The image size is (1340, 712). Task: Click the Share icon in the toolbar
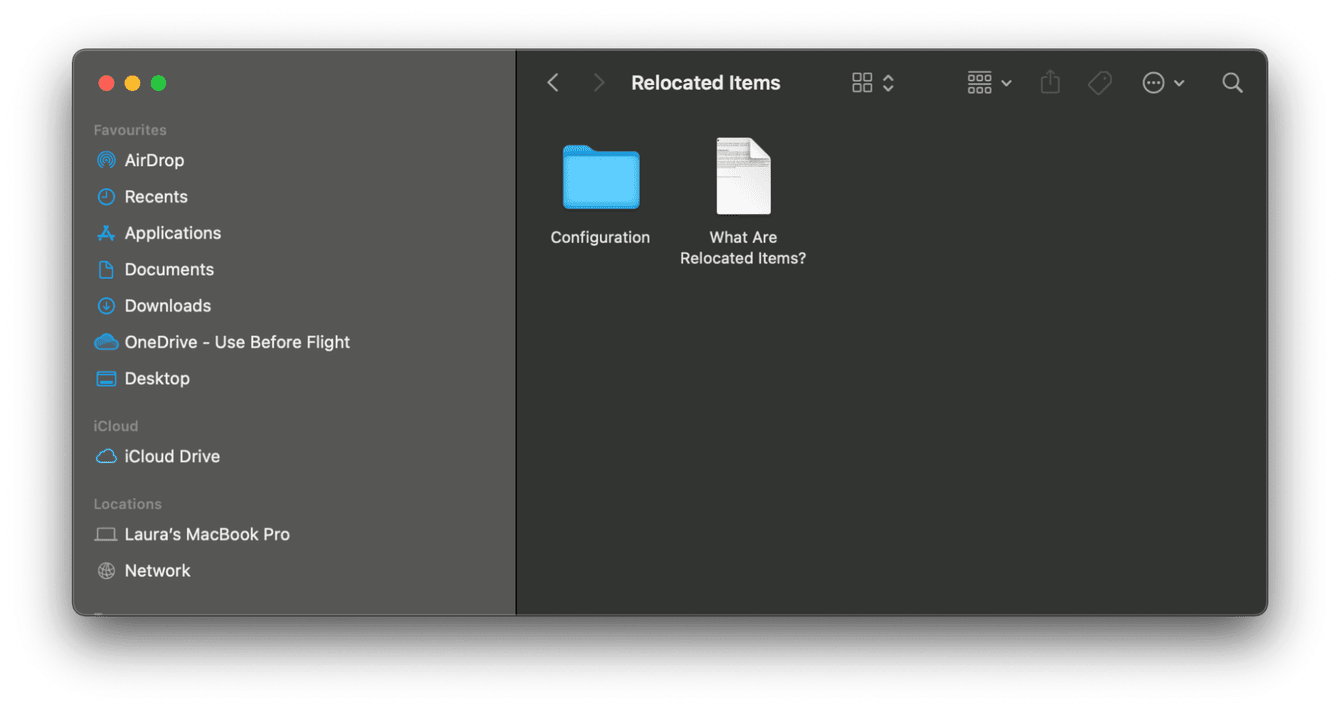(x=1050, y=82)
